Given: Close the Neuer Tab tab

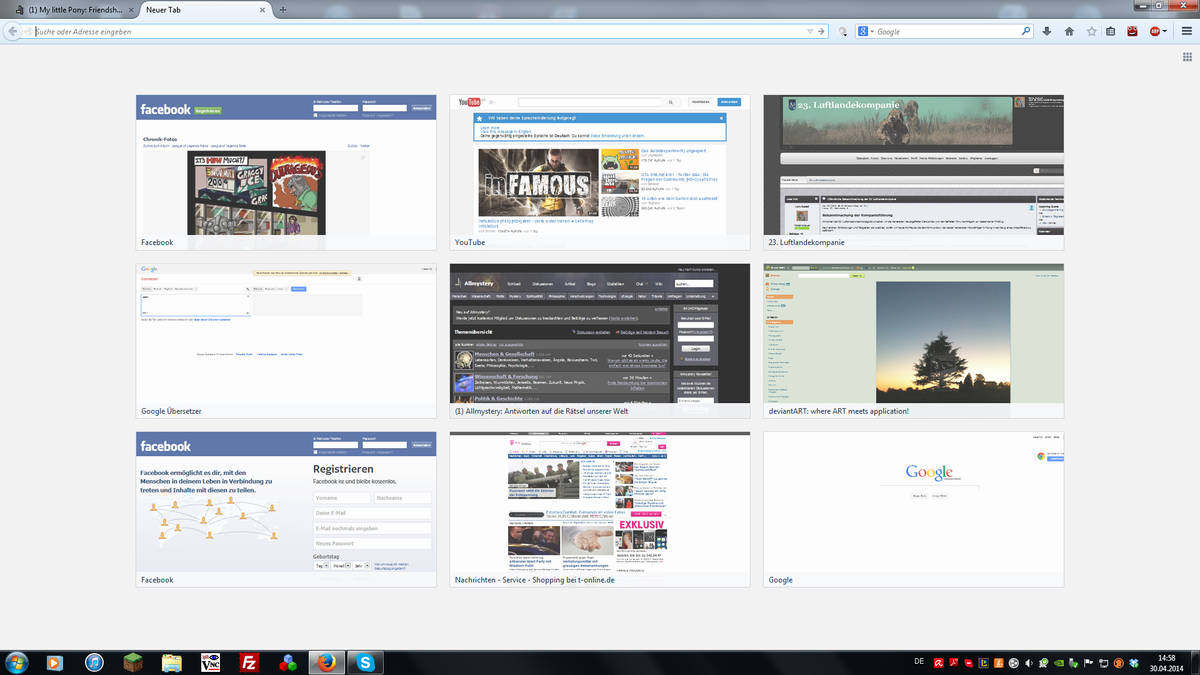Looking at the screenshot, I should coord(263,9).
